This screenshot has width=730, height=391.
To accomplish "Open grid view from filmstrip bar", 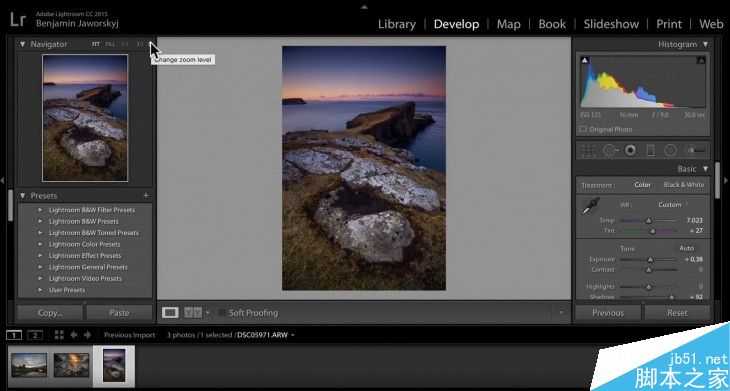I will (x=59, y=335).
